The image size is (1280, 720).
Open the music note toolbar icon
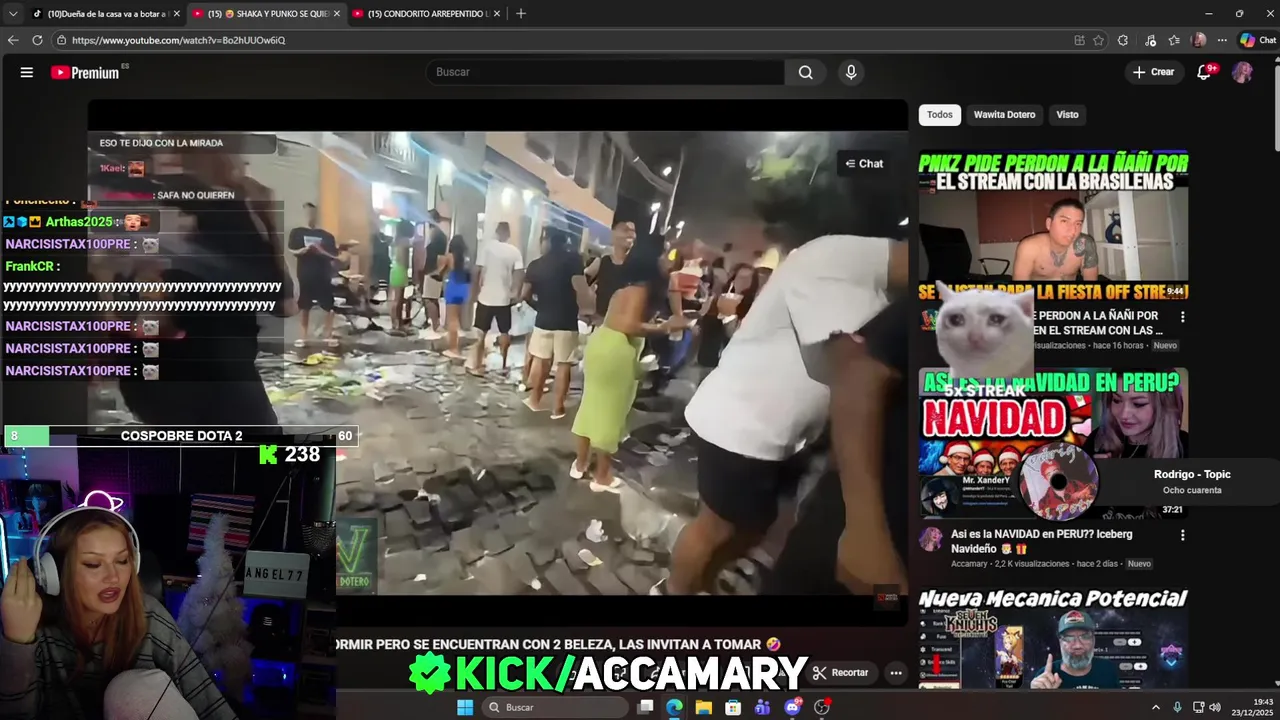click(x=1151, y=40)
